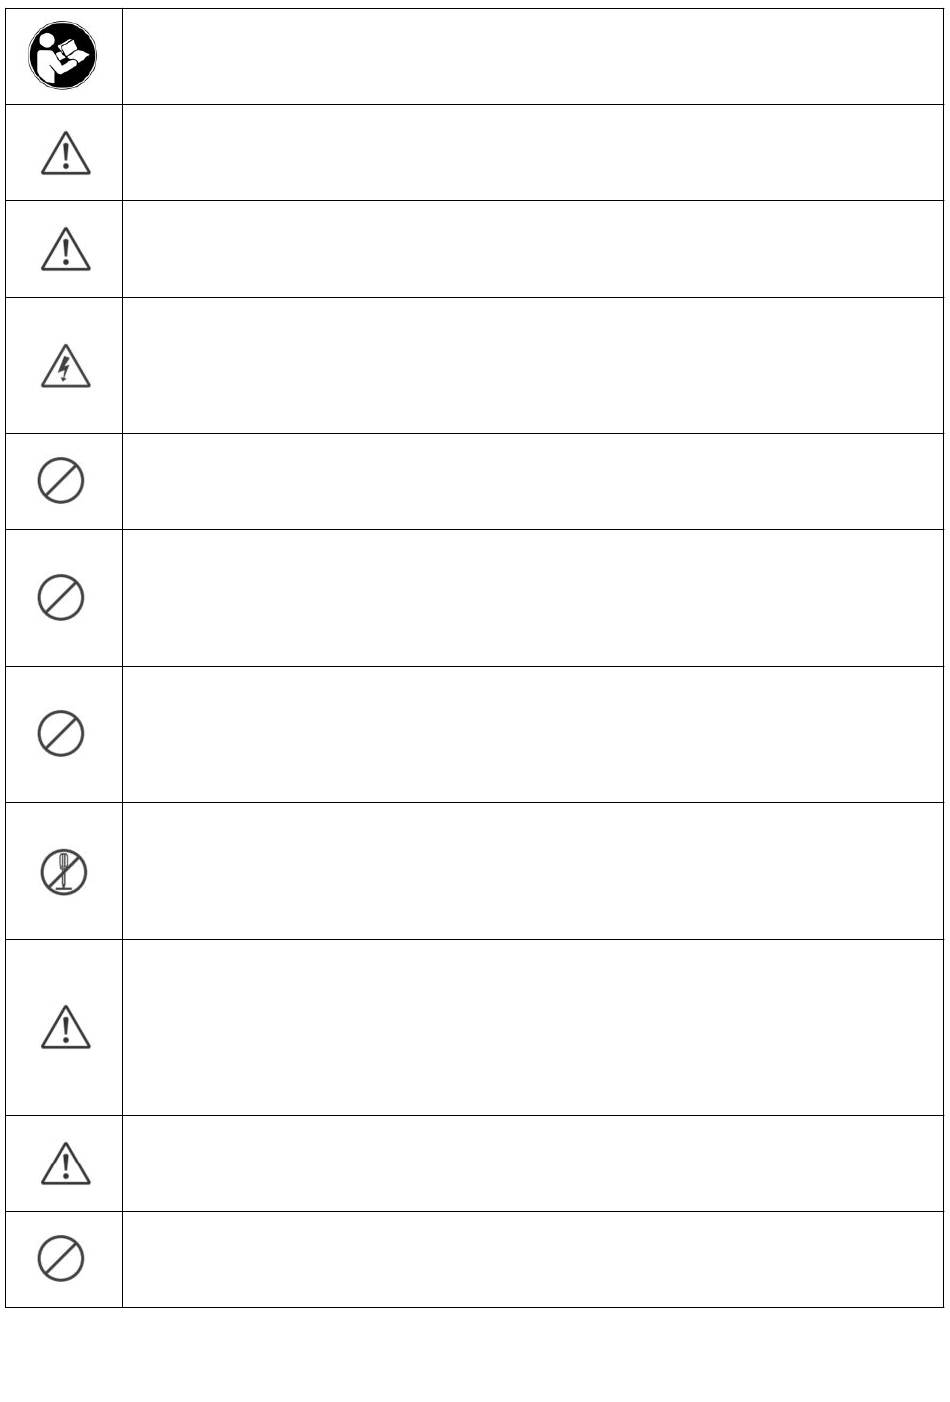This screenshot has width=950, height=1402.
Task: Click the last warning triangle above the final prohibition circle
Action: pyautogui.click(x=65, y=1163)
